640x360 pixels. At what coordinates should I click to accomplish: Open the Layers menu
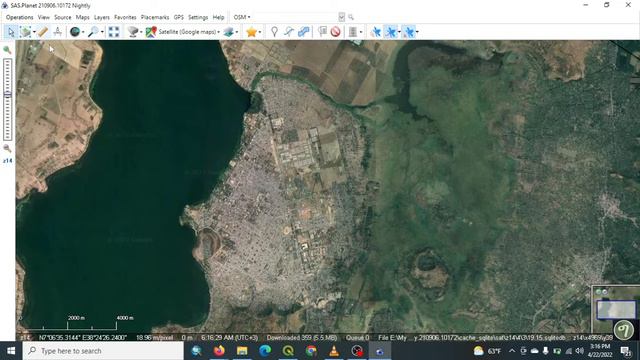102,17
